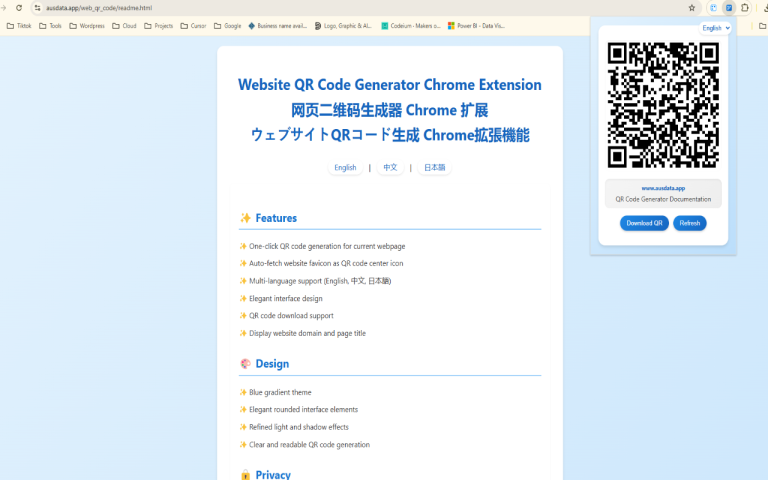Open the Codeium bookmark
Viewport: 768px width, 480px height.
[x=410, y=26]
